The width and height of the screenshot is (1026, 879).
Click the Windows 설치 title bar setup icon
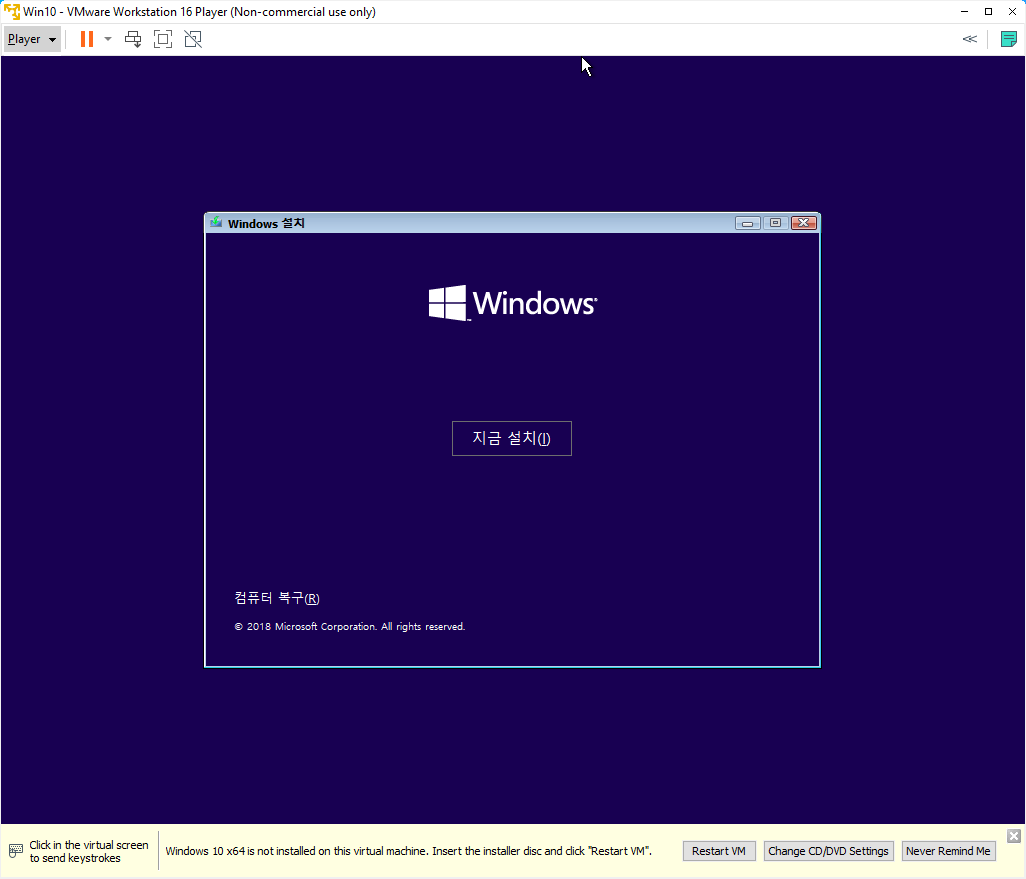tap(216, 223)
